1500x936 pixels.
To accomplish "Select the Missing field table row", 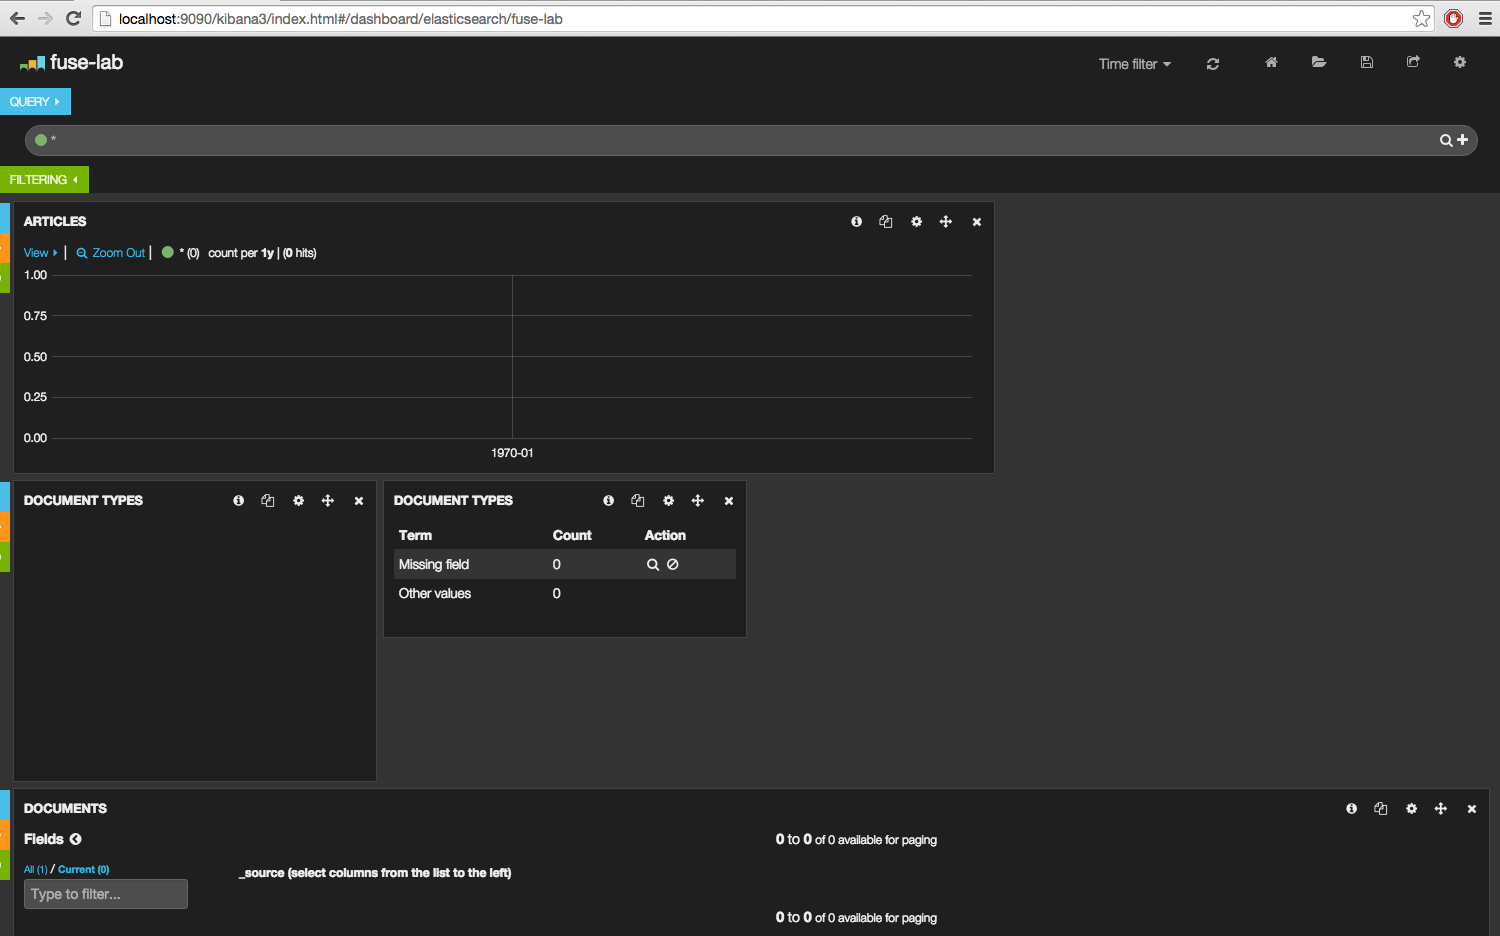I will 565,564.
